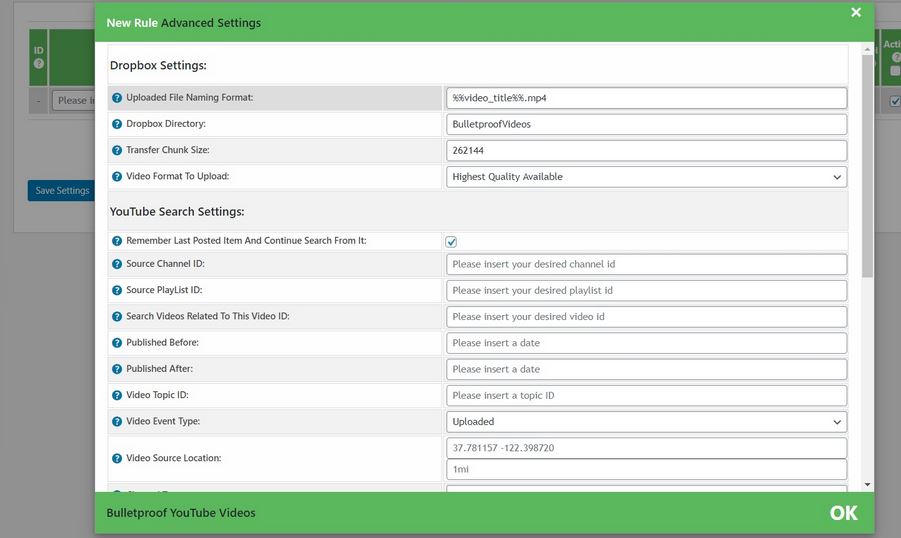The width and height of the screenshot is (901, 538).
Task: Edit the Uploaded File Naming Format field
Action: tap(646, 98)
